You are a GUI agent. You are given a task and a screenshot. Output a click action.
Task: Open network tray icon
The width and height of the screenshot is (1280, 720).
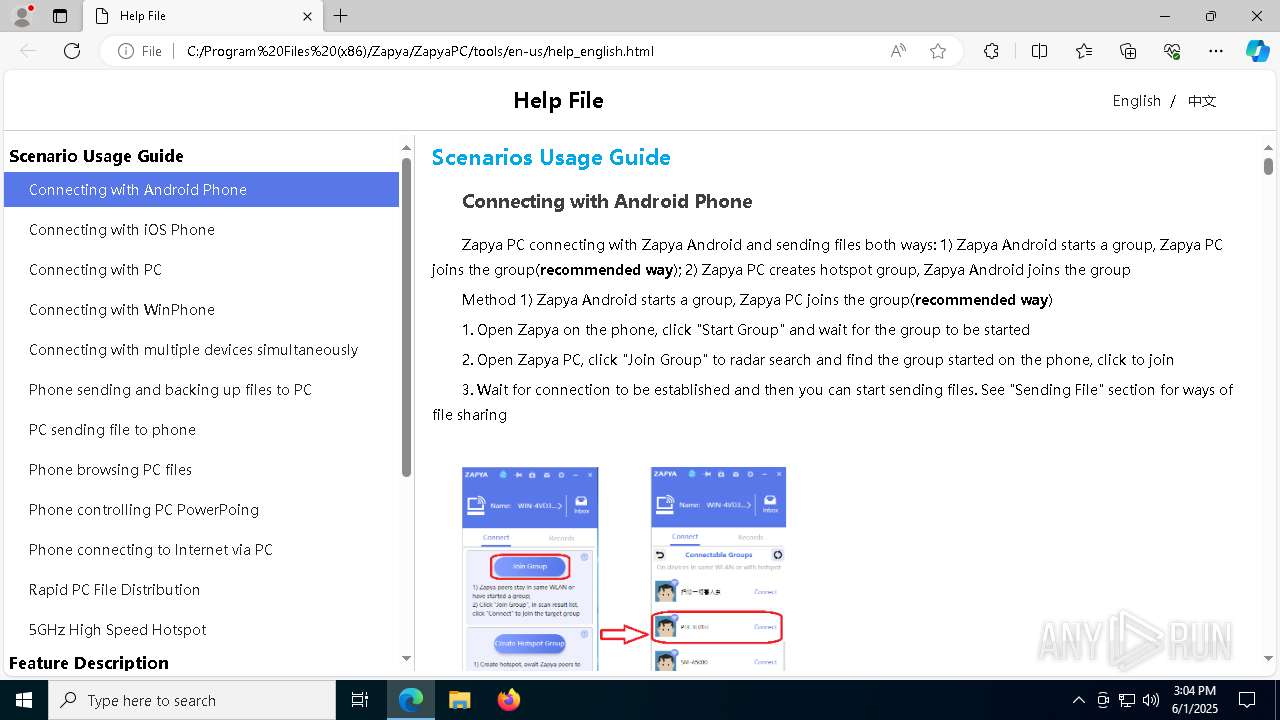coord(1127,700)
